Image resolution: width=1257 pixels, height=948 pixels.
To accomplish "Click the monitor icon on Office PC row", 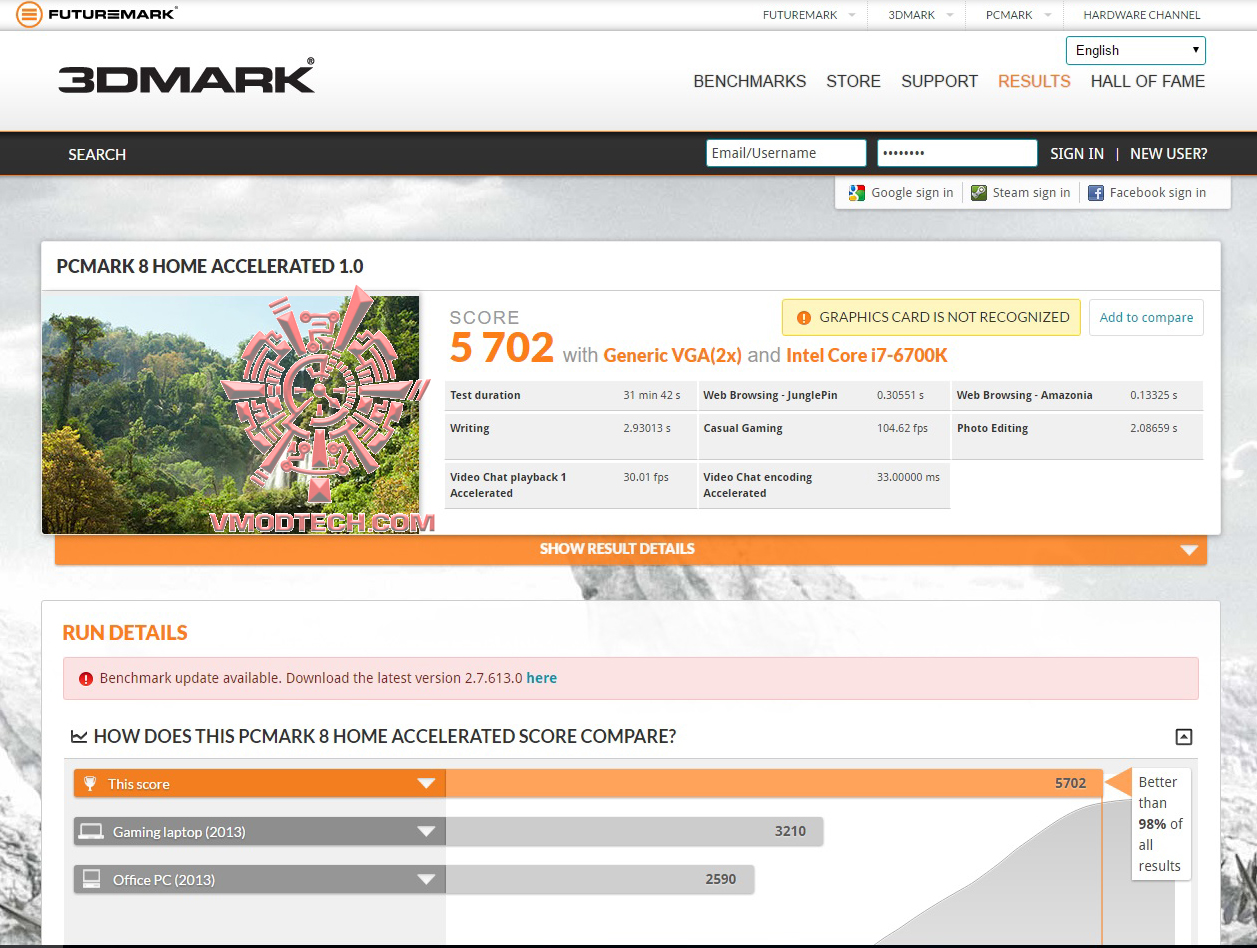I will coord(93,879).
